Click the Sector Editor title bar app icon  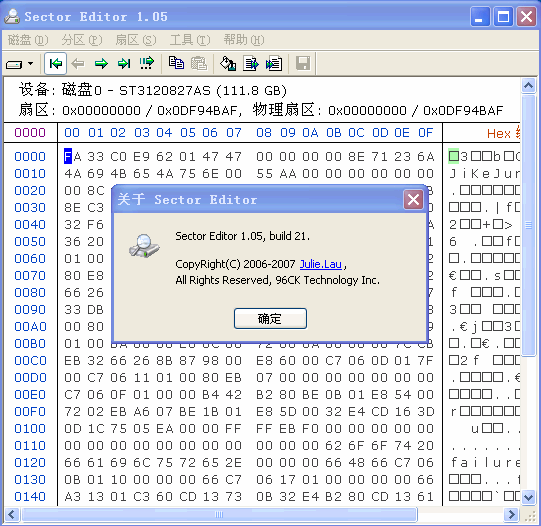tap(12, 16)
